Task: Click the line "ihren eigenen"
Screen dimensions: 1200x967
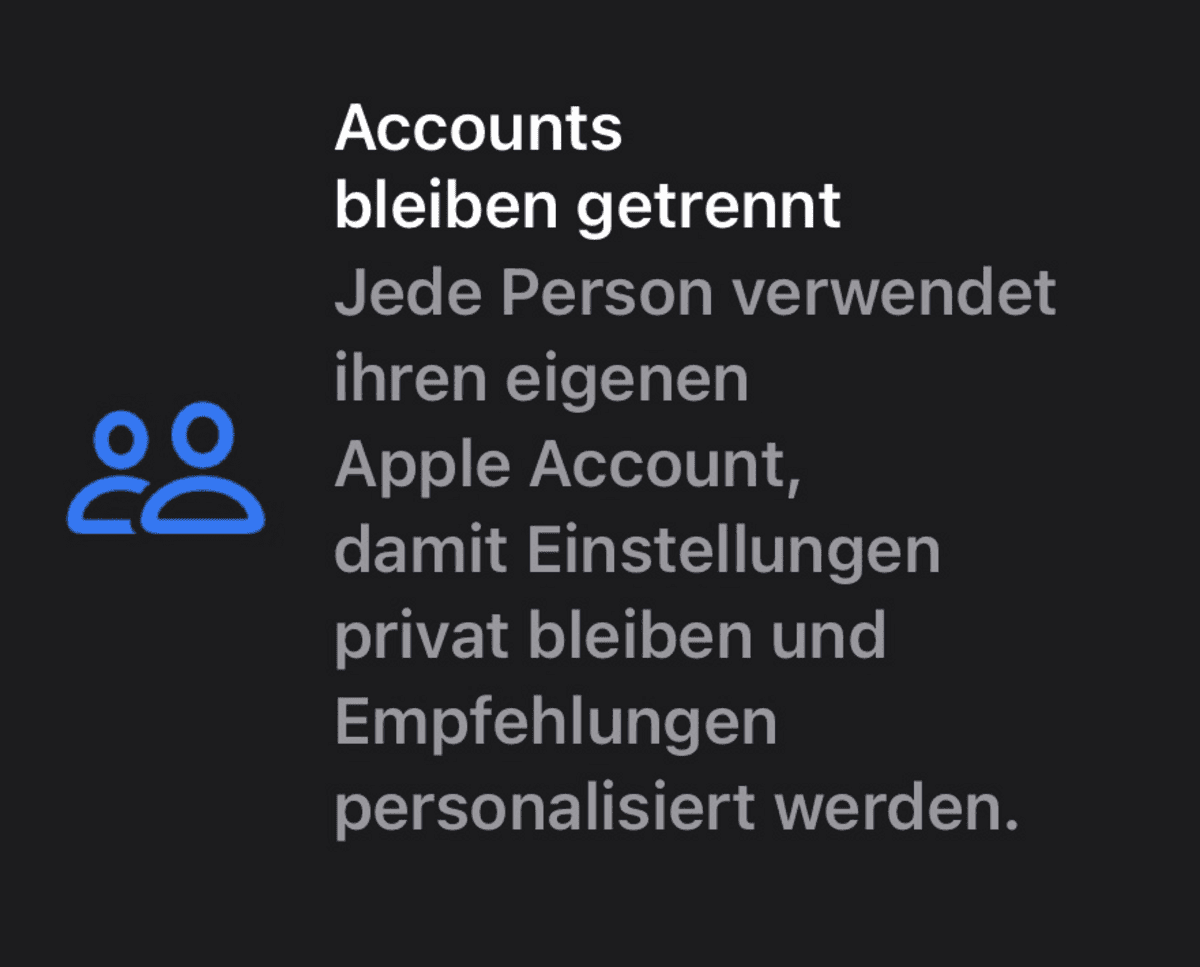Action: pos(541,379)
